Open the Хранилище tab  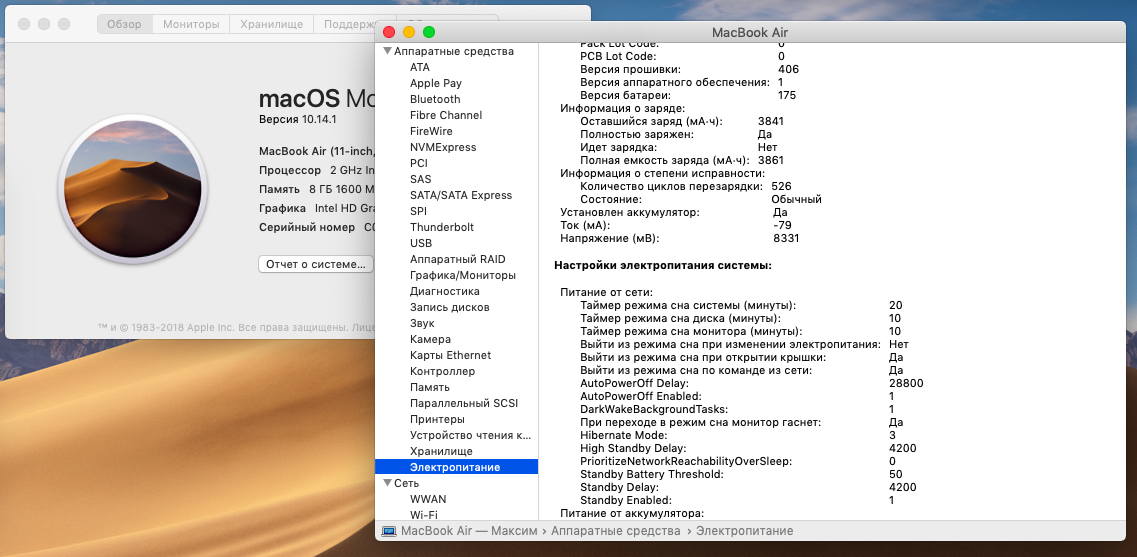coord(270,24)
